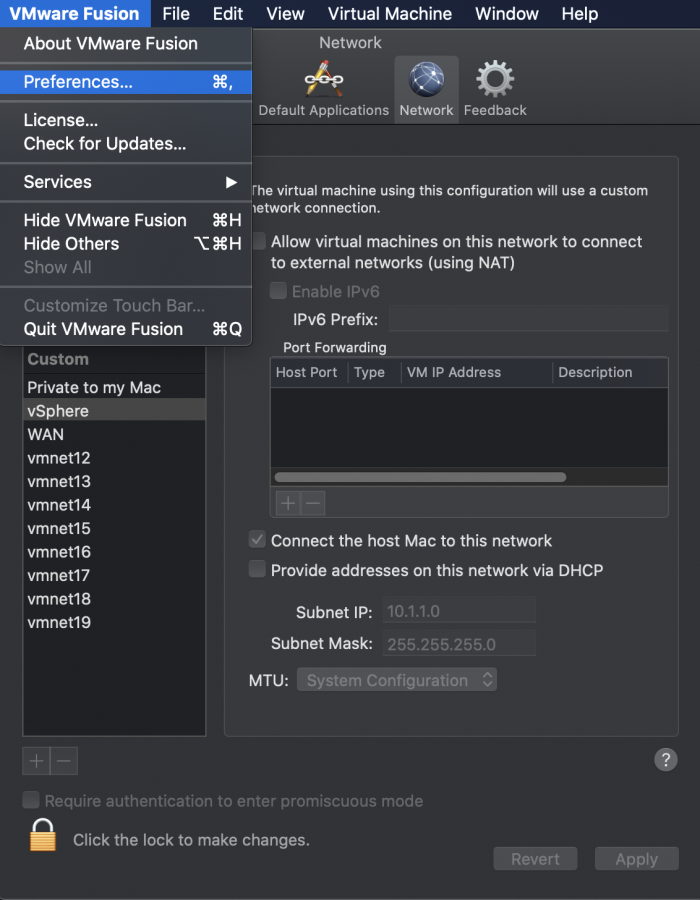This screenshot has height=900, width=700.
Task: Choose Preferences… from the menu
Action: [126, 82]
